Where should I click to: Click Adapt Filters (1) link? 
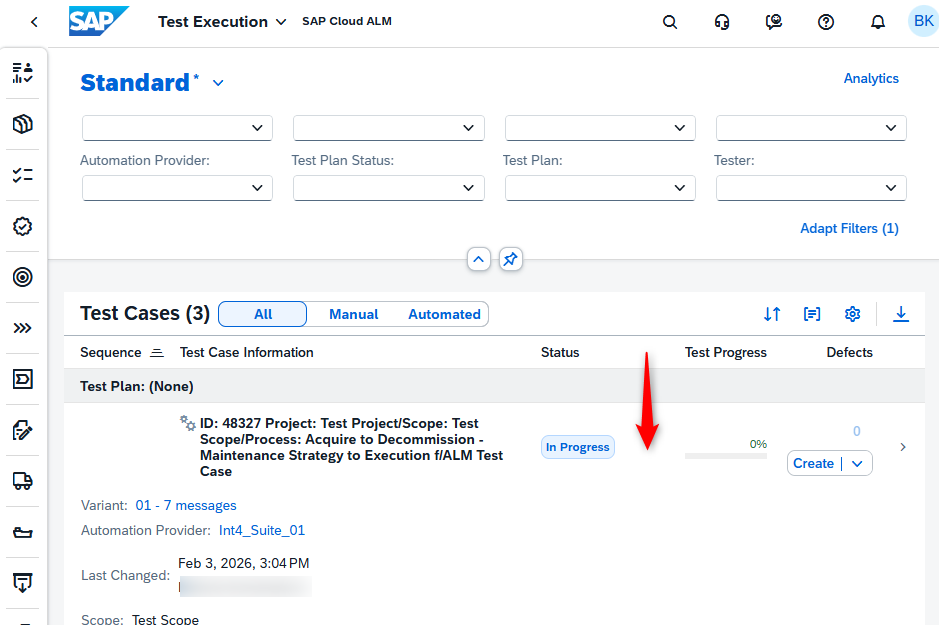(x=849, y=229)
